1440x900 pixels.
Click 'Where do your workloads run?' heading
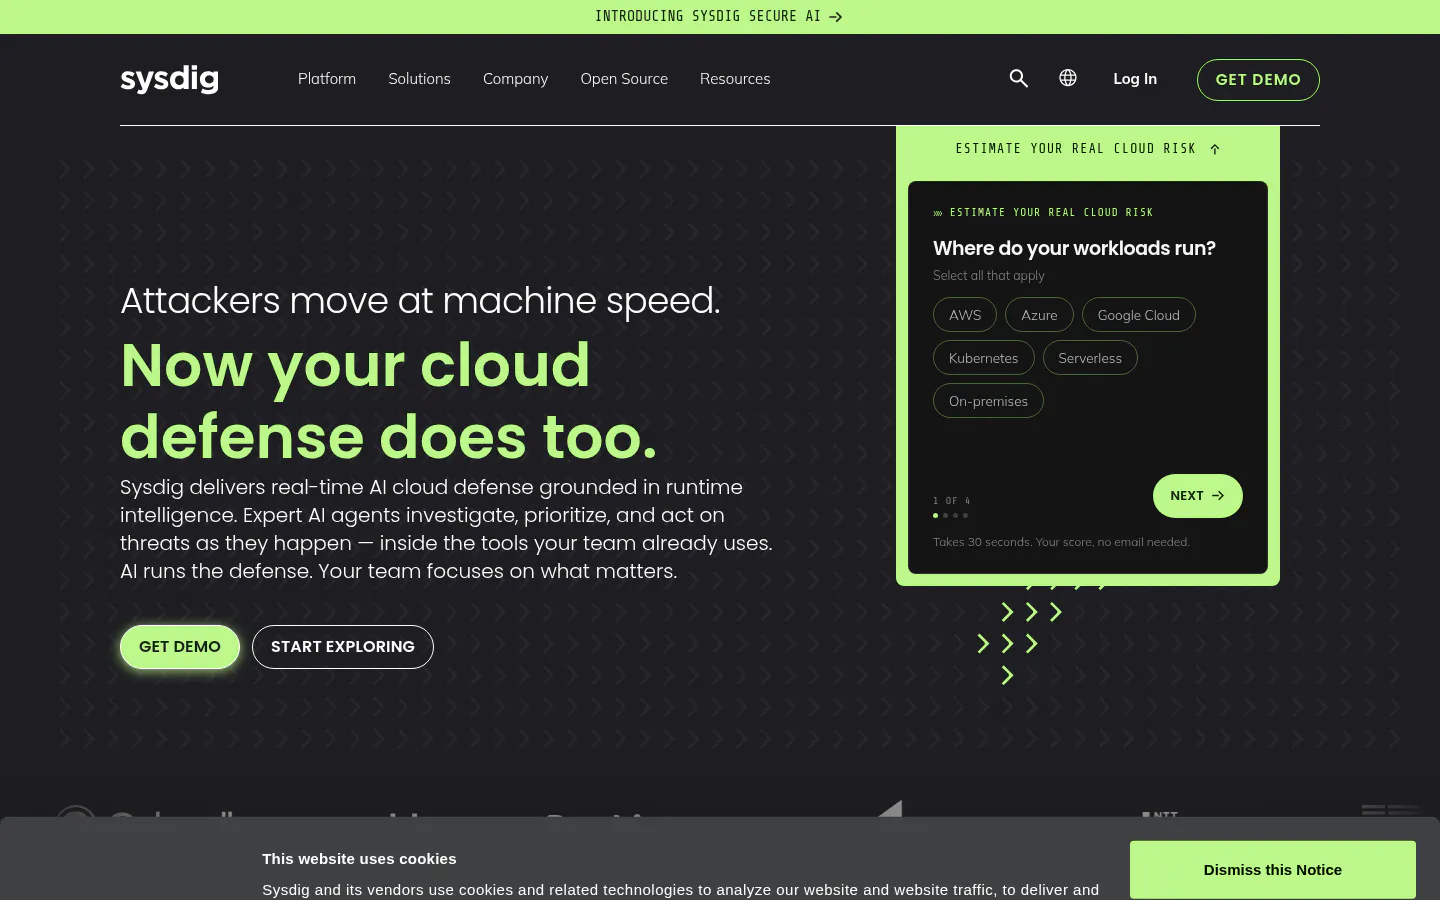tap(1074, 248)
